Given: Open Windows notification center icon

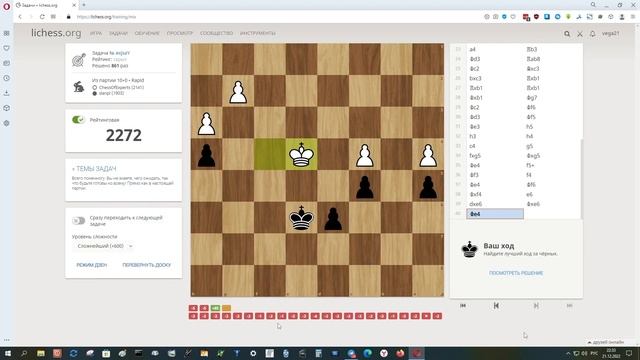Looking at the screenshot, I should click(x=629, y=353).
